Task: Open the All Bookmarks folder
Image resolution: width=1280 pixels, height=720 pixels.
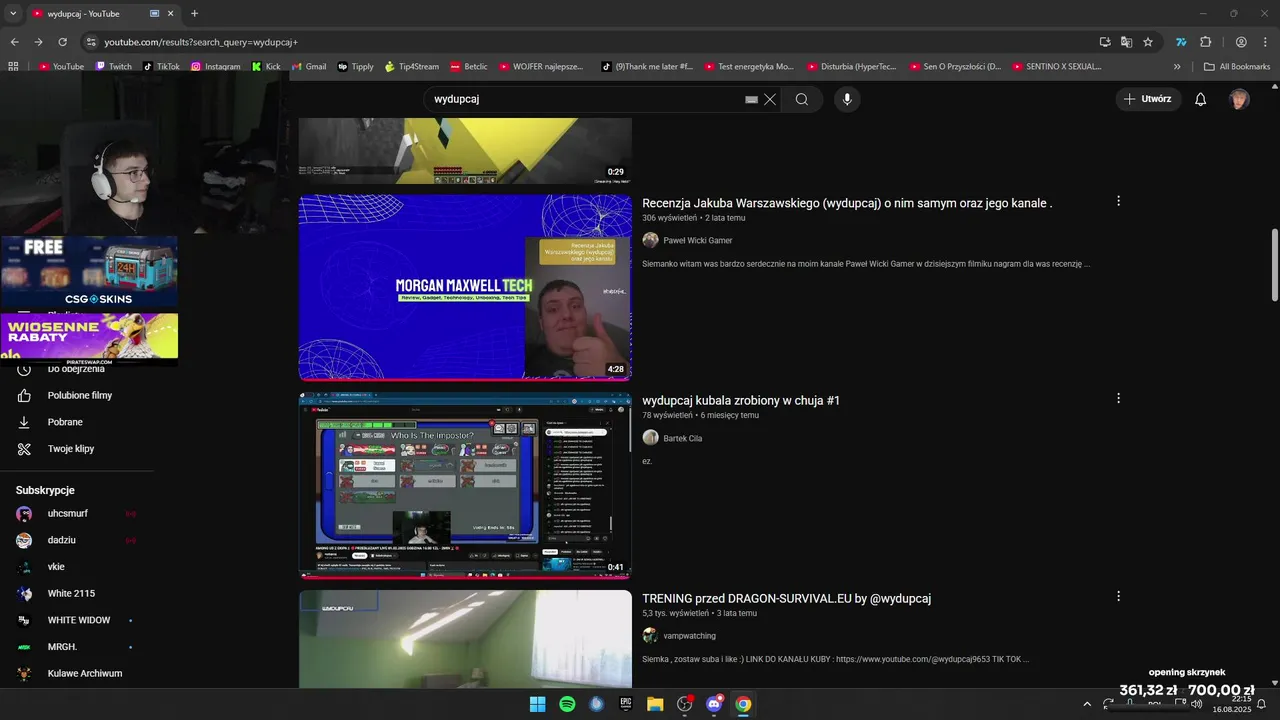Action: coord(1237,67)
